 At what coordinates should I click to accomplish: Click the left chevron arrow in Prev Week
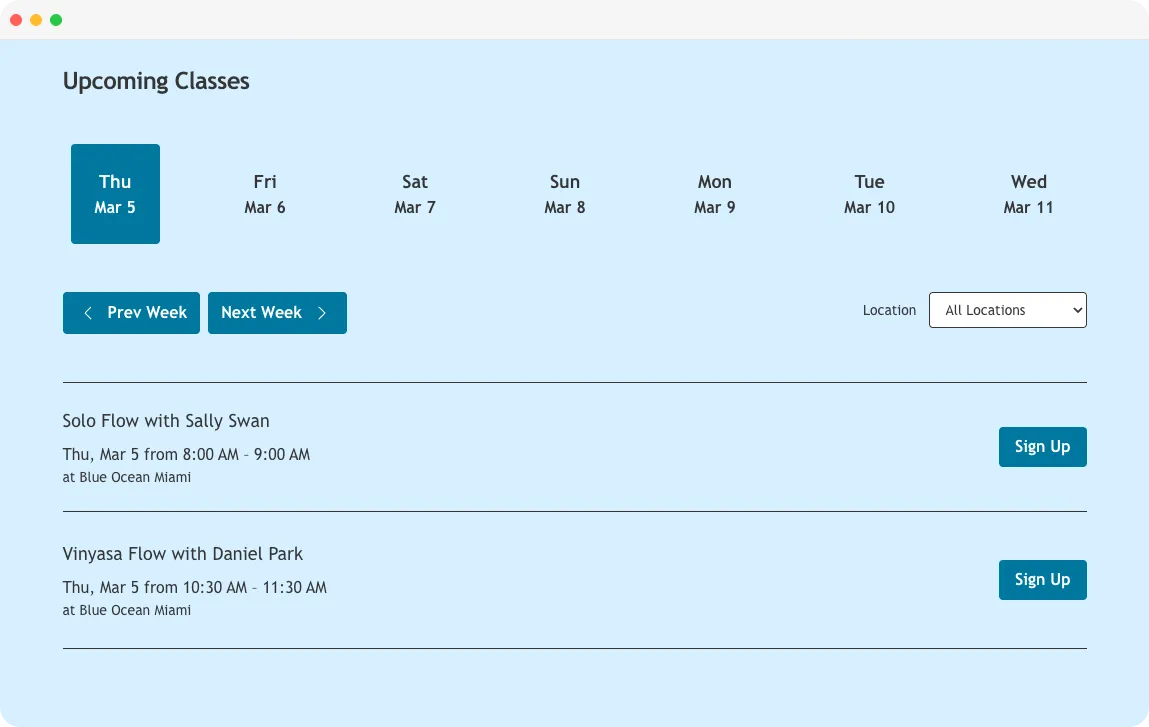(x=88, y=312)
